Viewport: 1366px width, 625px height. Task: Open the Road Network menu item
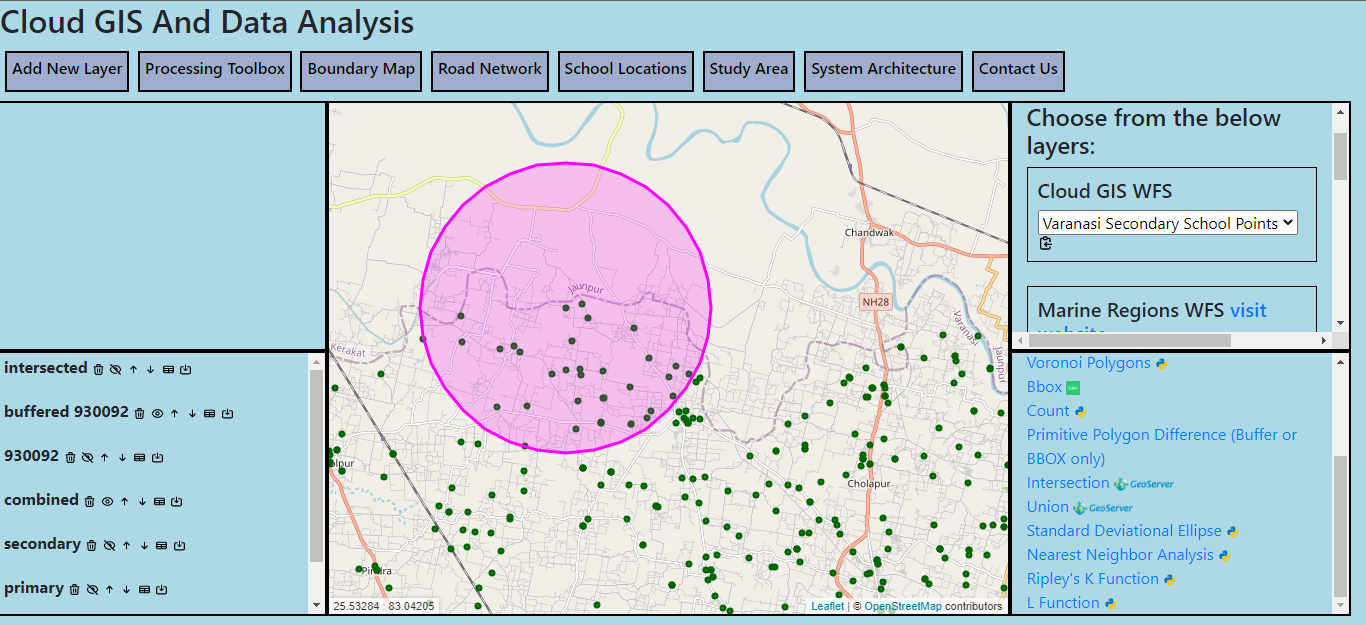pos(490,70)
